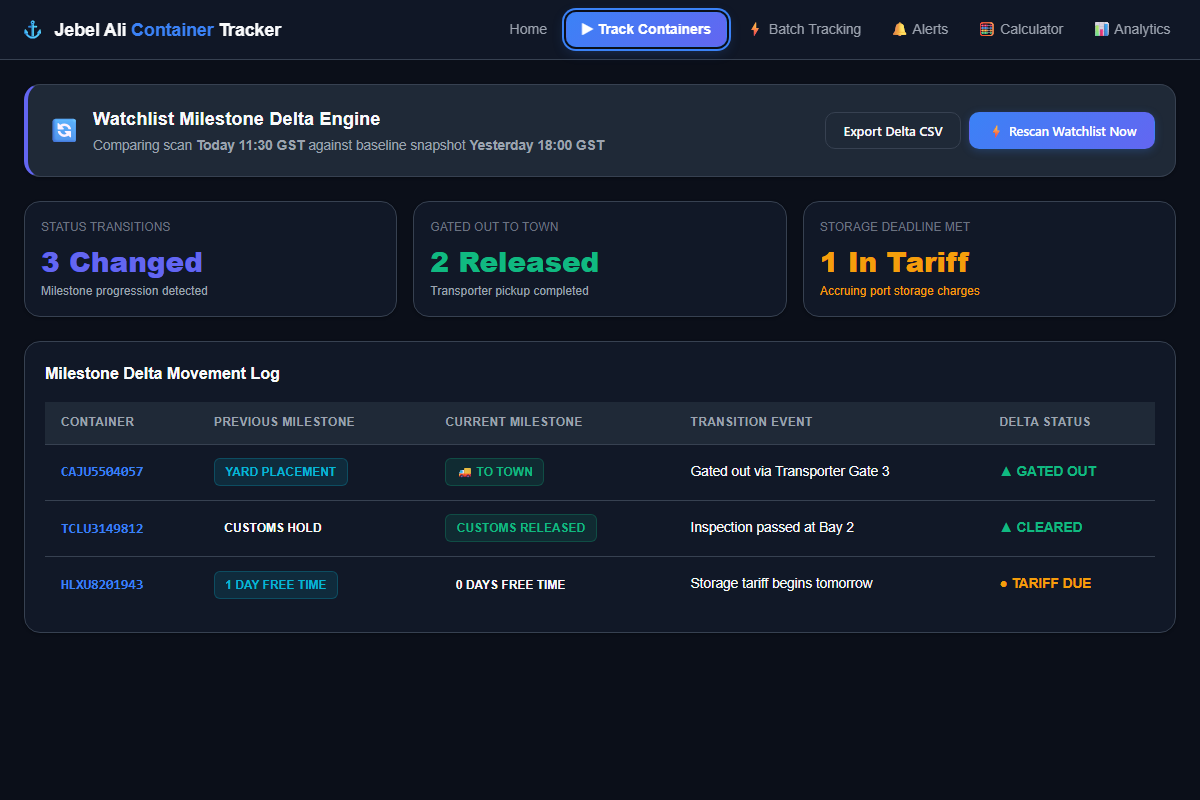Go to Batch Tracking
The width and height of the screenshot is (1200, 800).
805,29
